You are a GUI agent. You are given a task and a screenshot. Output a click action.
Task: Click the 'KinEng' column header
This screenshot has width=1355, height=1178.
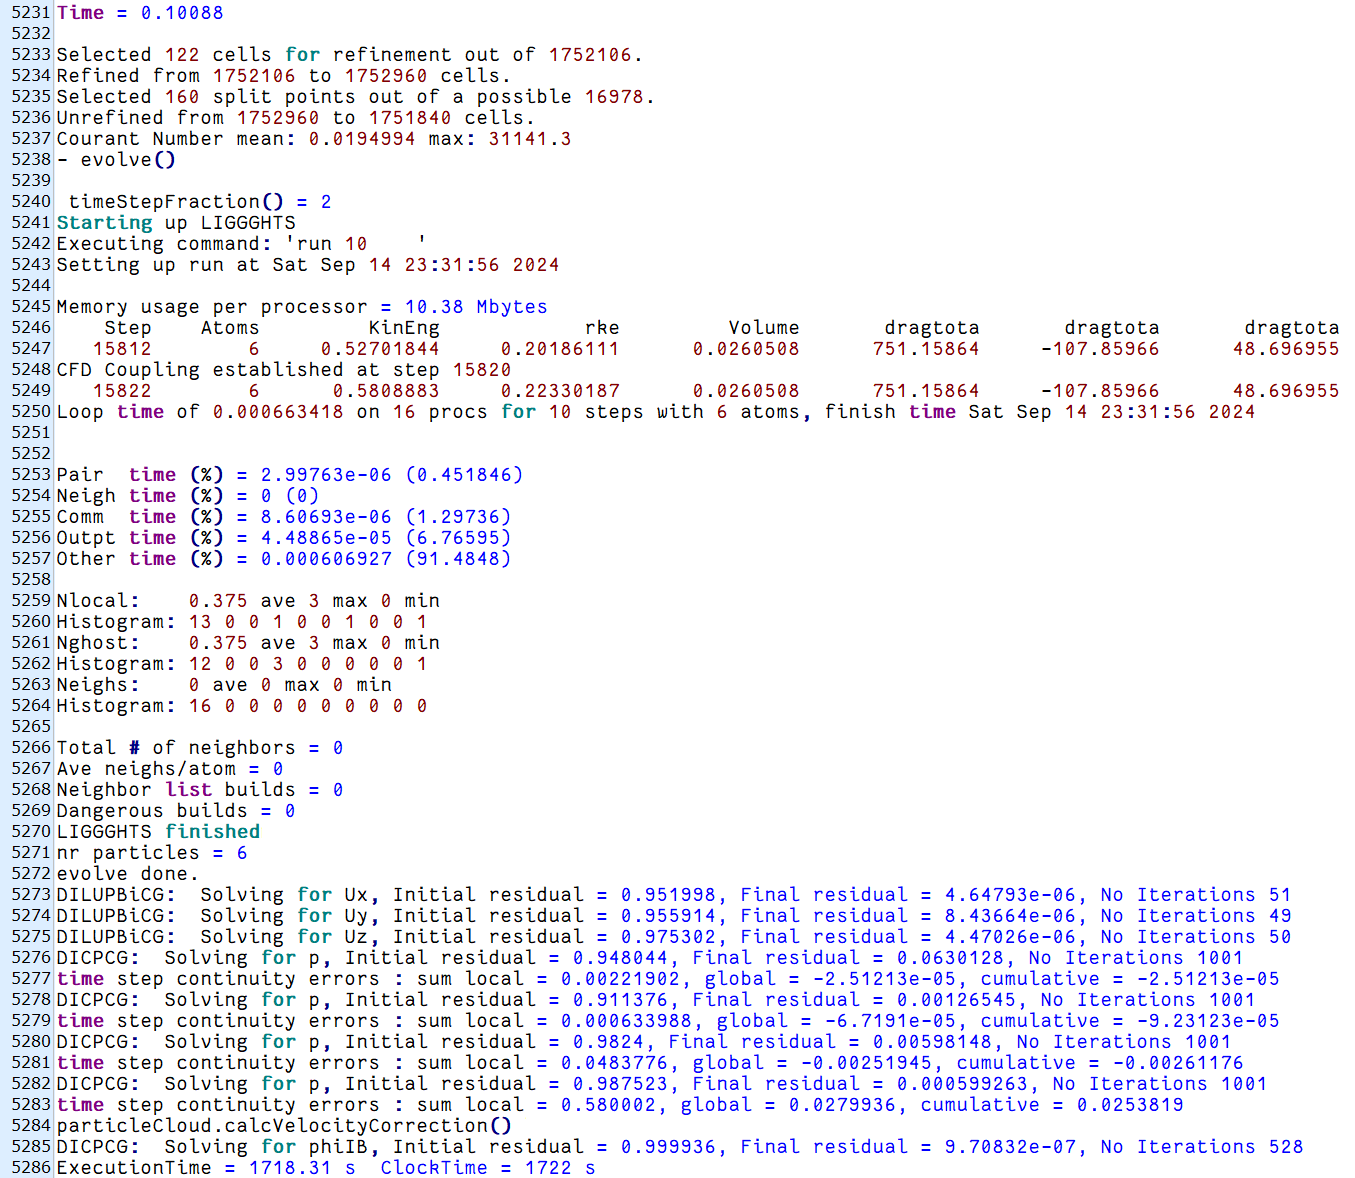point(404,328)
